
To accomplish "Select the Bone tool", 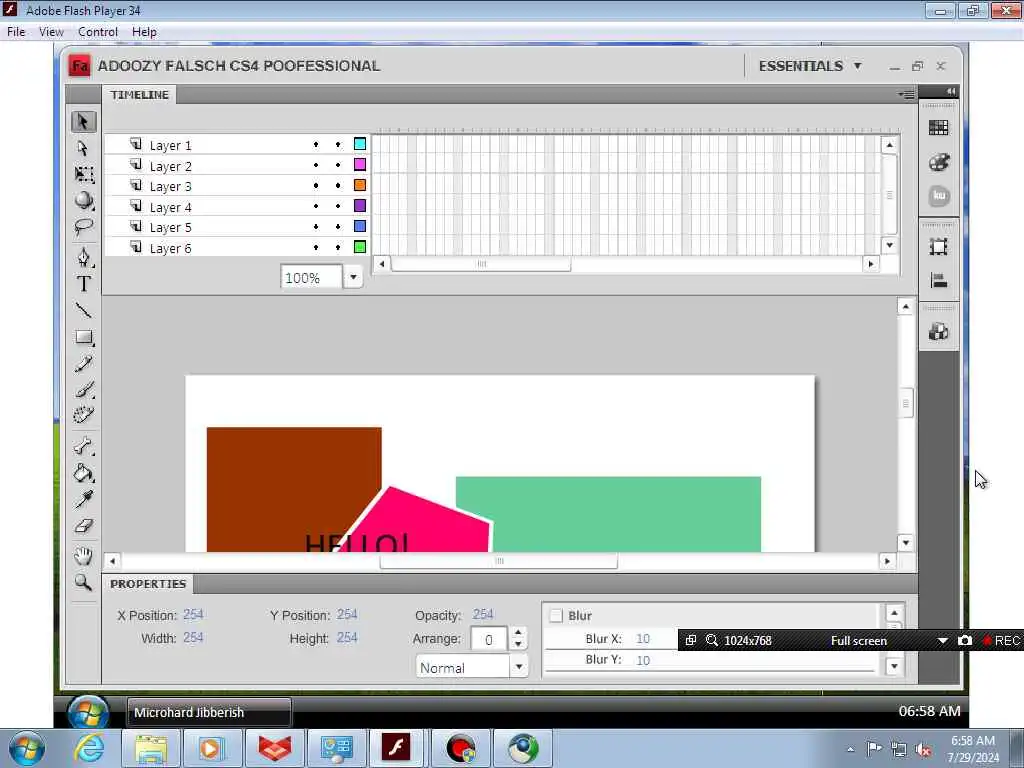I will [x=84, y=447].
